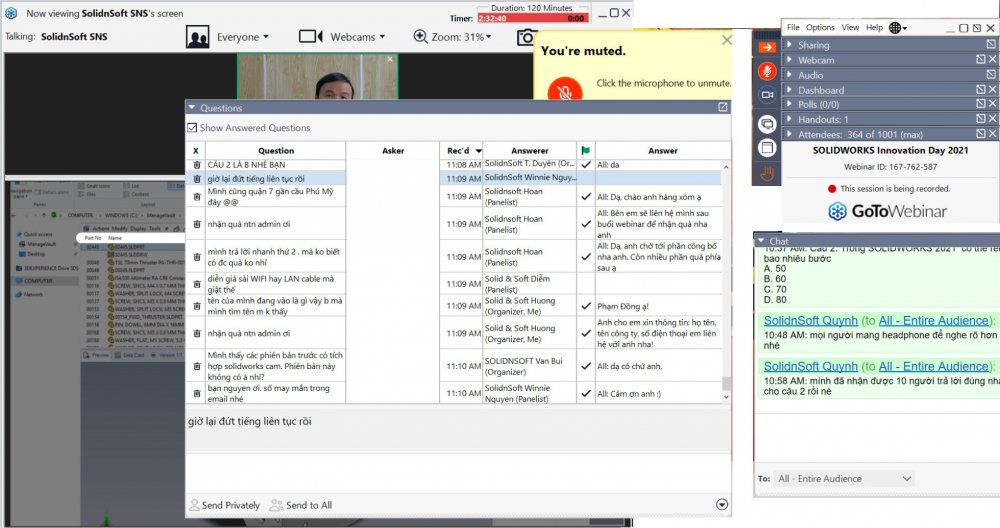This screenshot has height=528, width=1000.
Task: Dock the Questions pane via pop-out icon
Action: click(723, 107)
